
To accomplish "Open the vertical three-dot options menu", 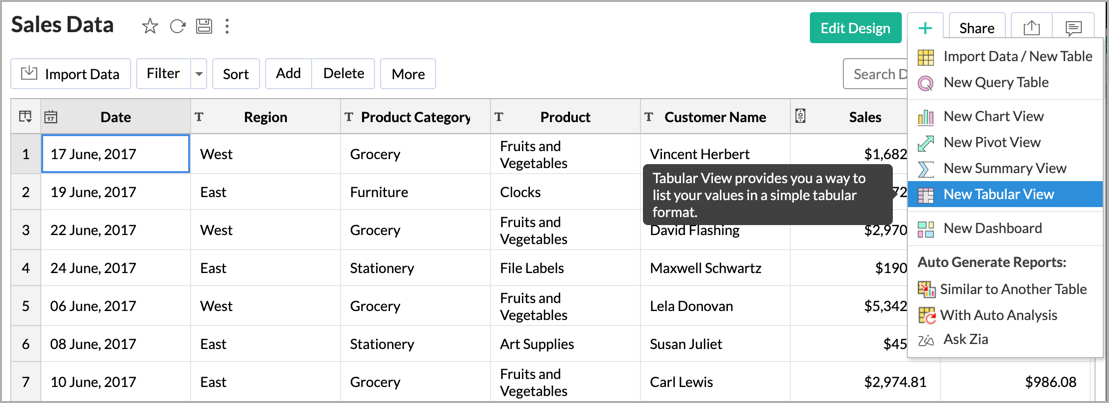I will pyautogui.click(x=227, y=27).
